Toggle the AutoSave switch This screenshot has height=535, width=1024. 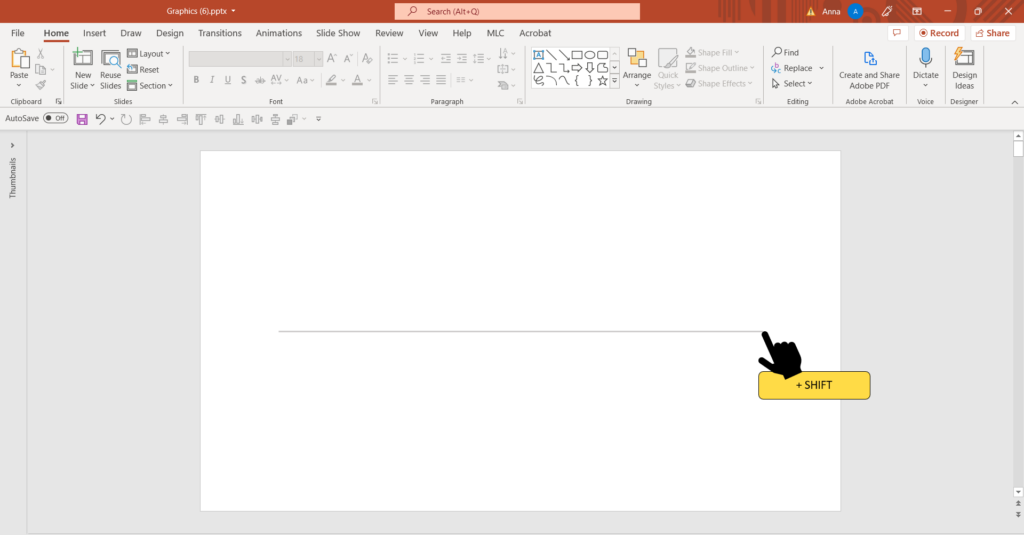coord(55,118)
